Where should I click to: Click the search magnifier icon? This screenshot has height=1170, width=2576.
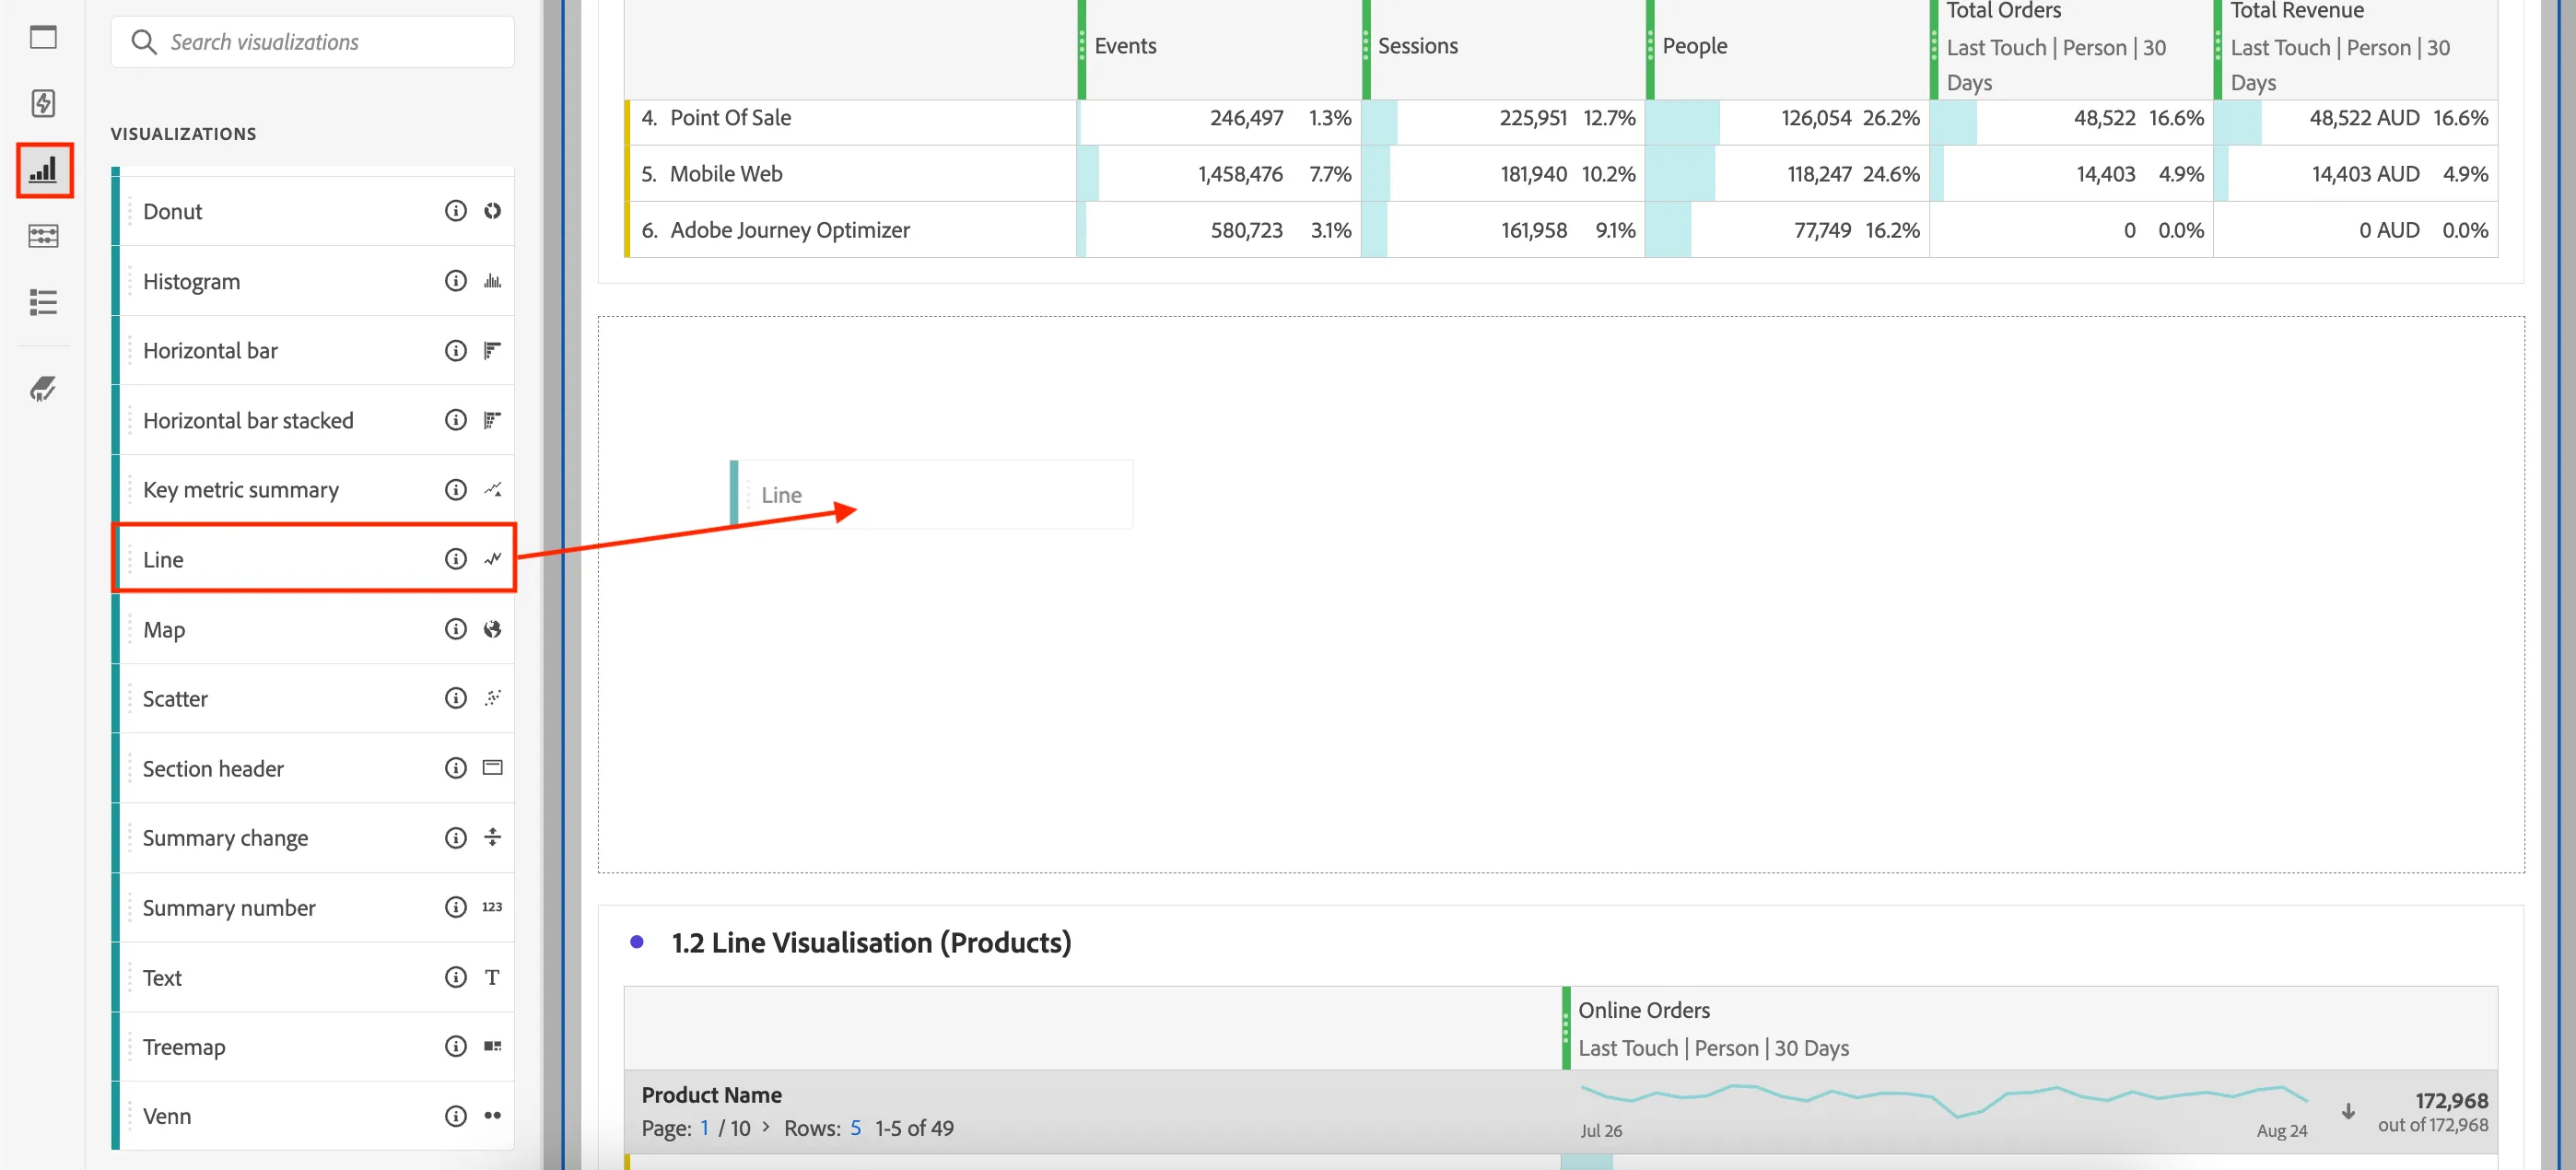click(x=144, y=42)
